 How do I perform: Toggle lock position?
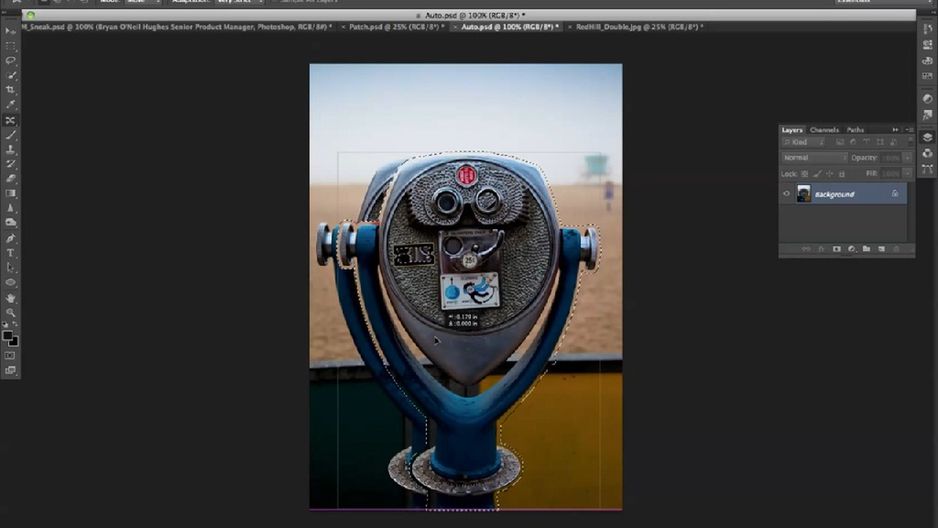click(x=829, y=174)
